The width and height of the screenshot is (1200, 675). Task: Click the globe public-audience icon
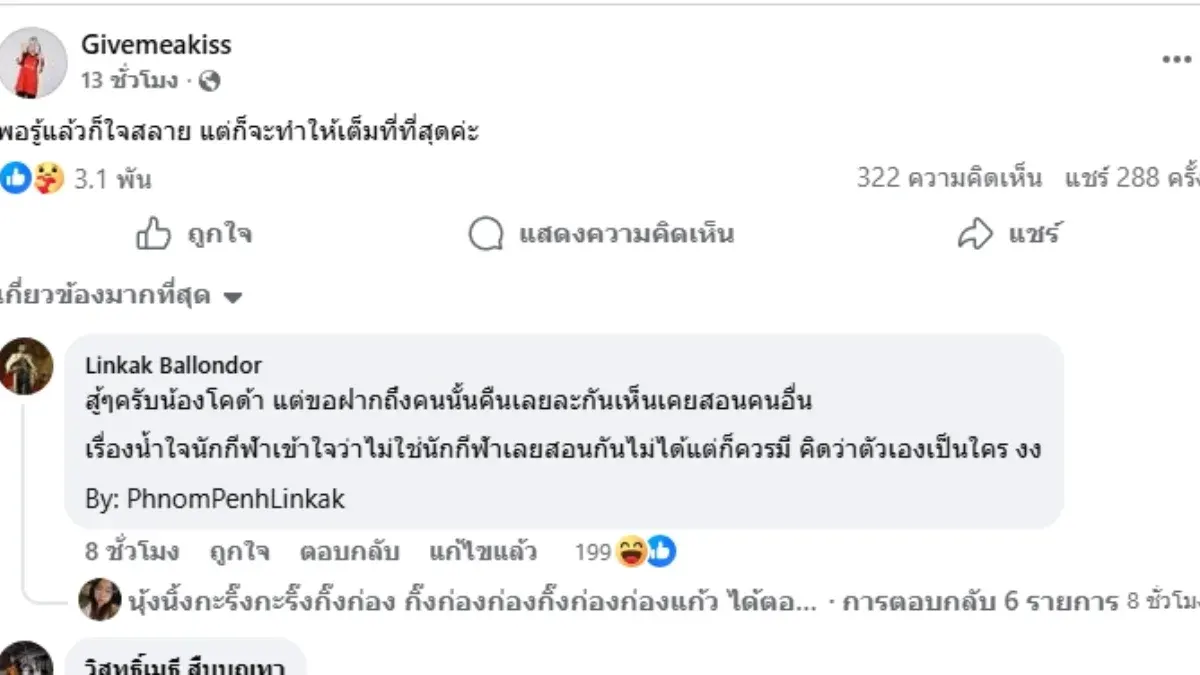click(209, 81)
